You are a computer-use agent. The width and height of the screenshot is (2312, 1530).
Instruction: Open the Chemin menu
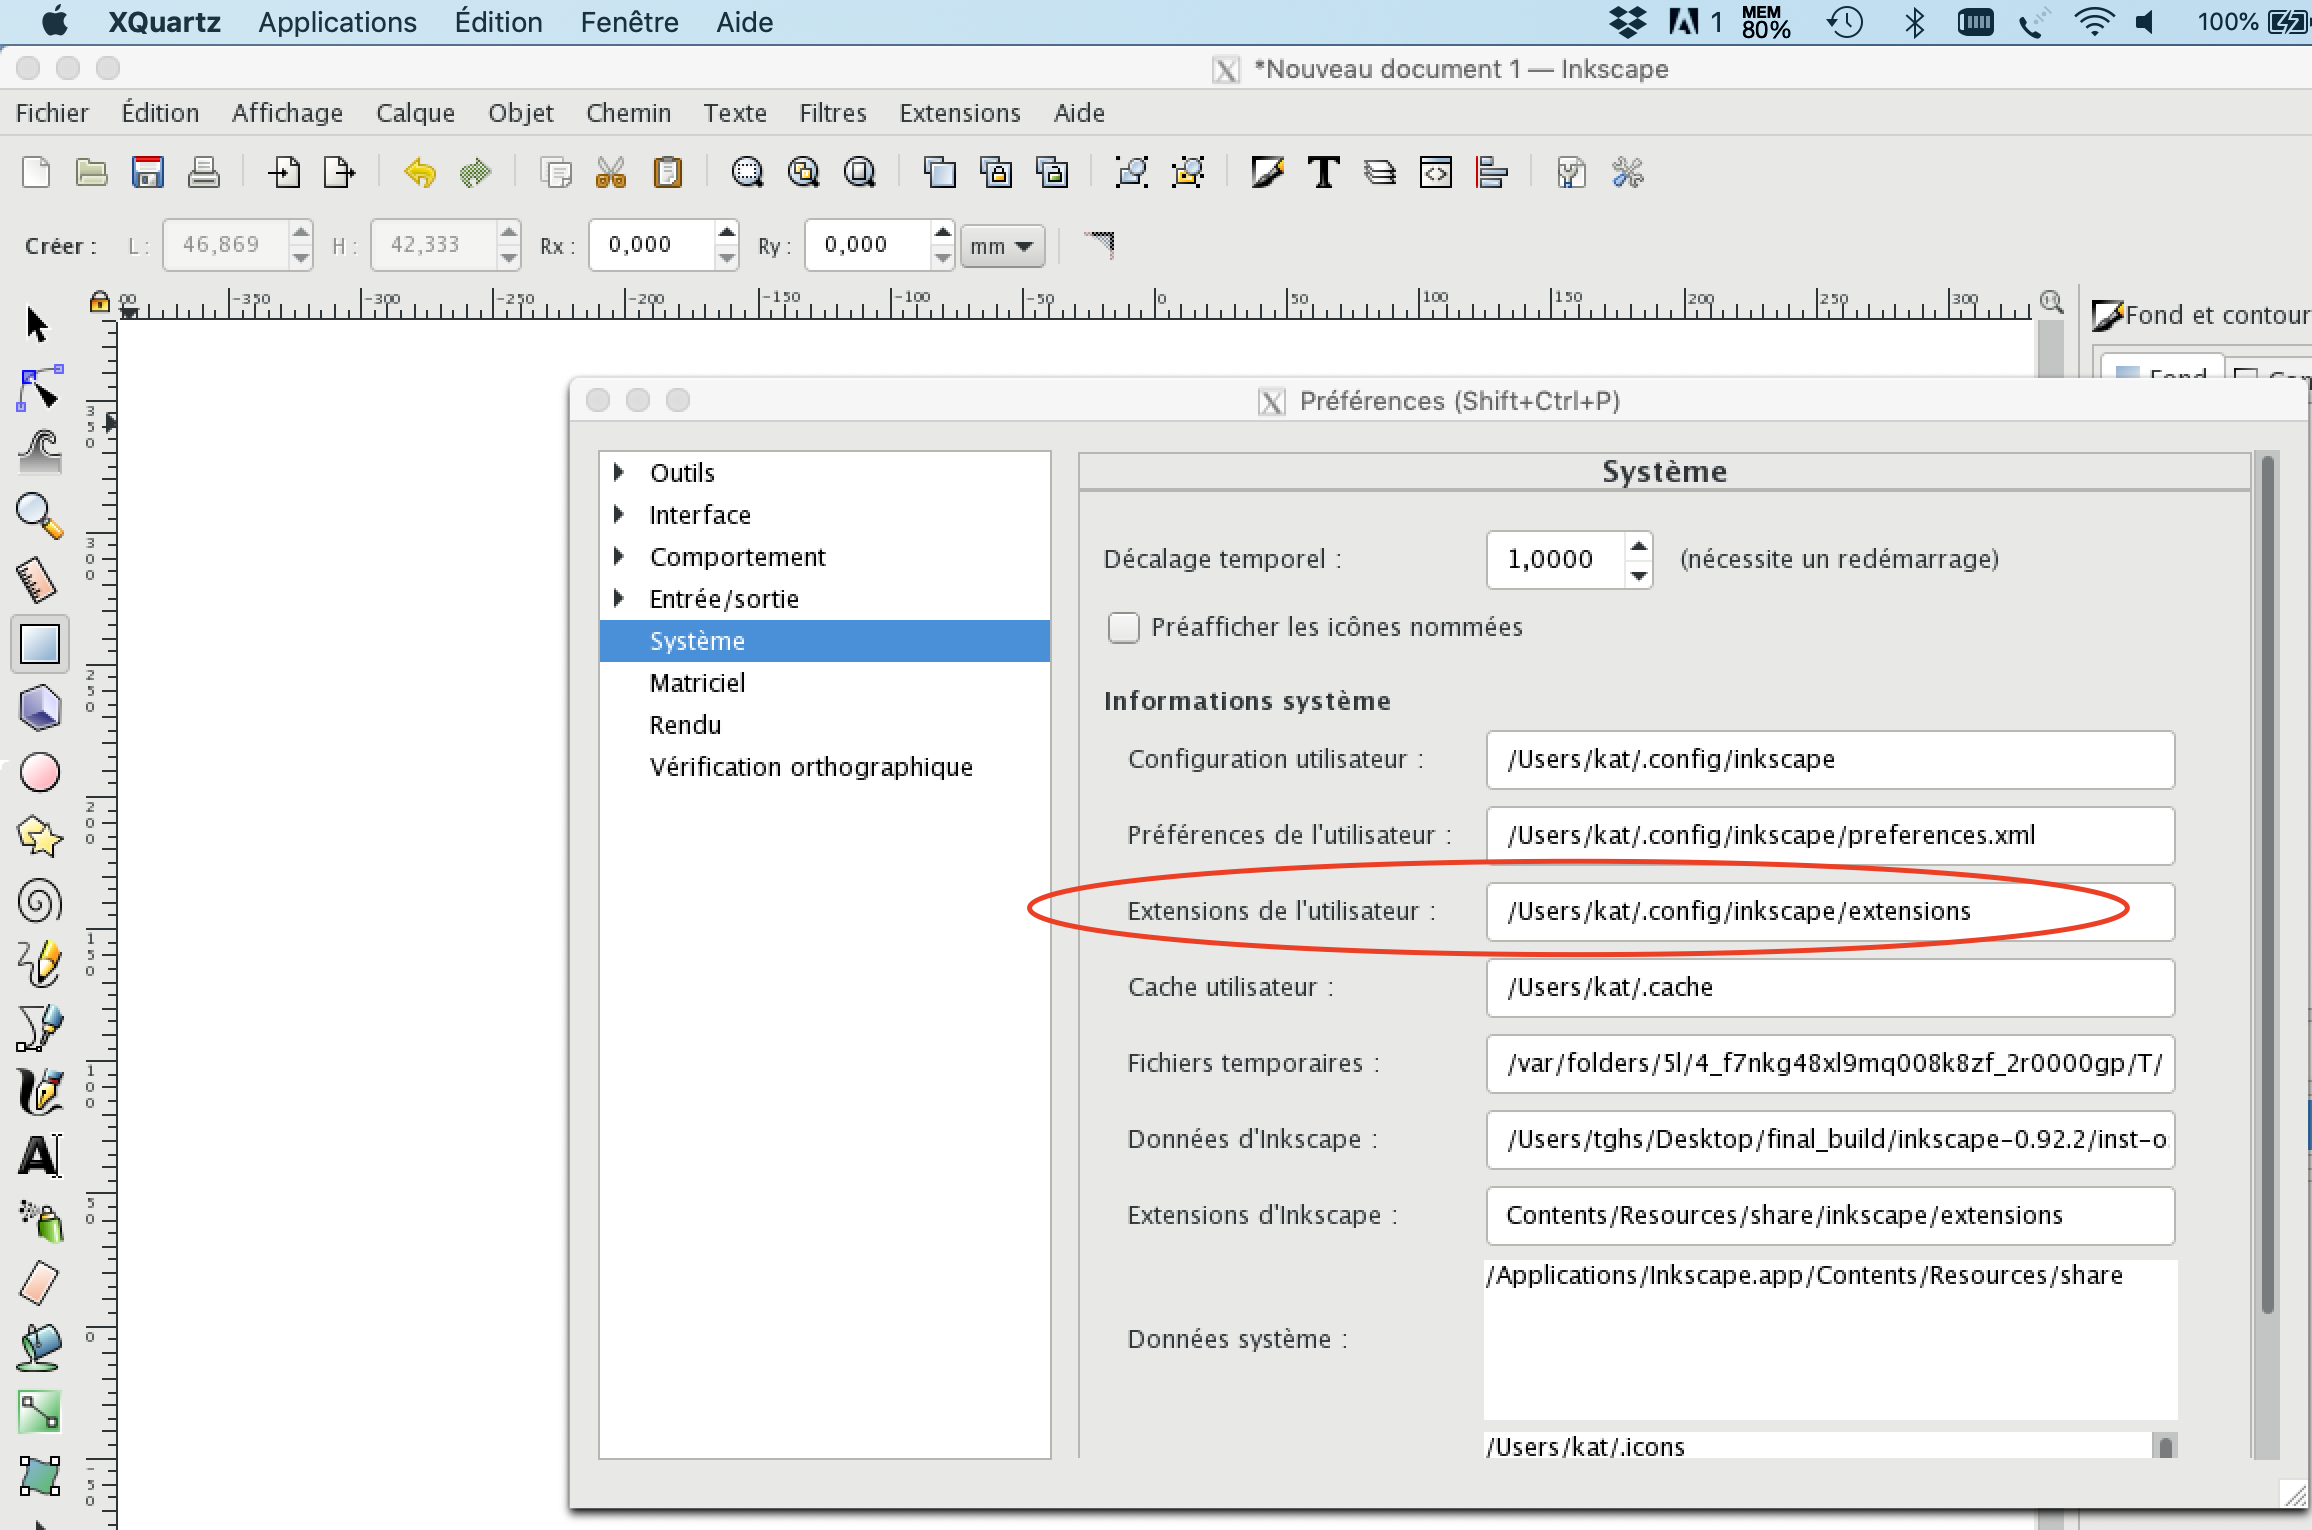click(x=628, y=113)
